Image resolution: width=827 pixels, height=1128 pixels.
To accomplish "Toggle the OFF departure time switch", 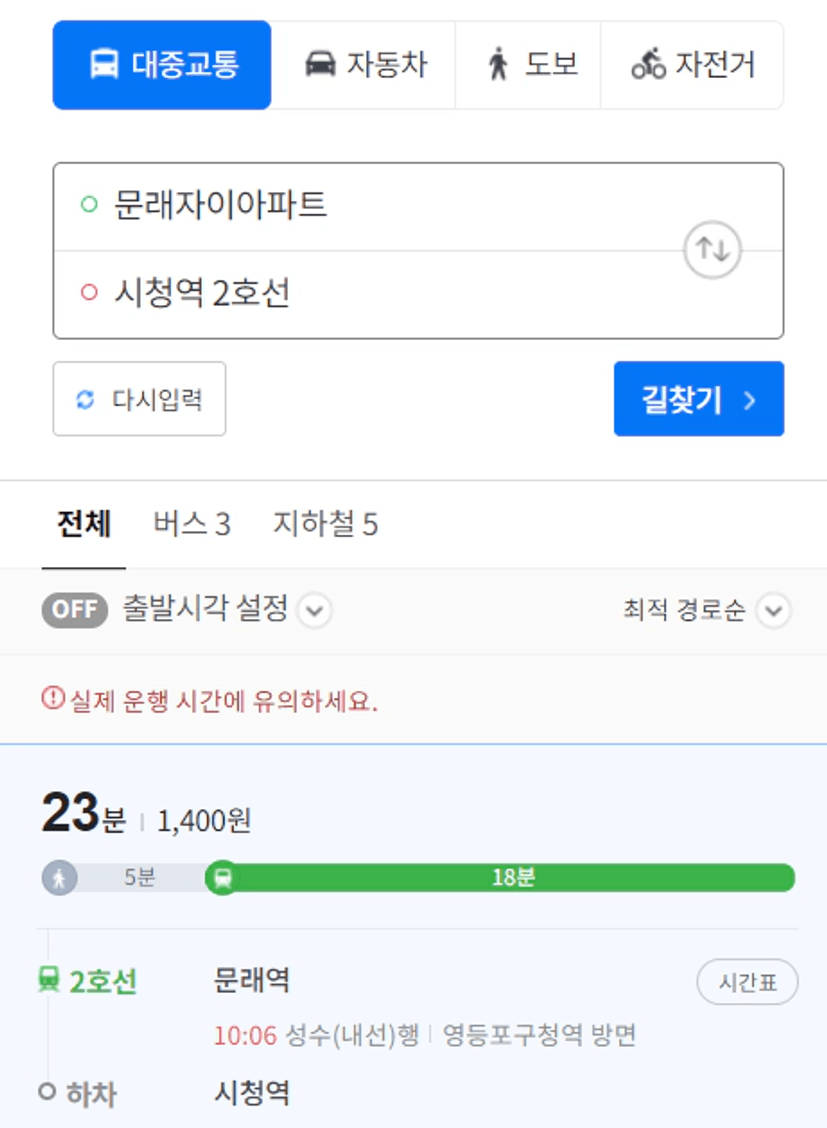I will coord(75,610).
